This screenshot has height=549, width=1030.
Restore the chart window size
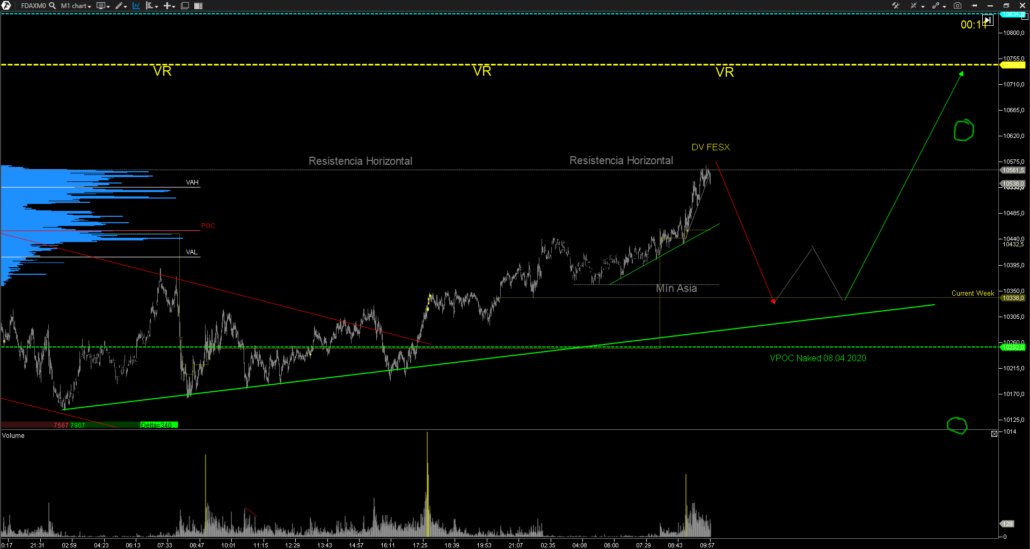[x=1006, y=5]
